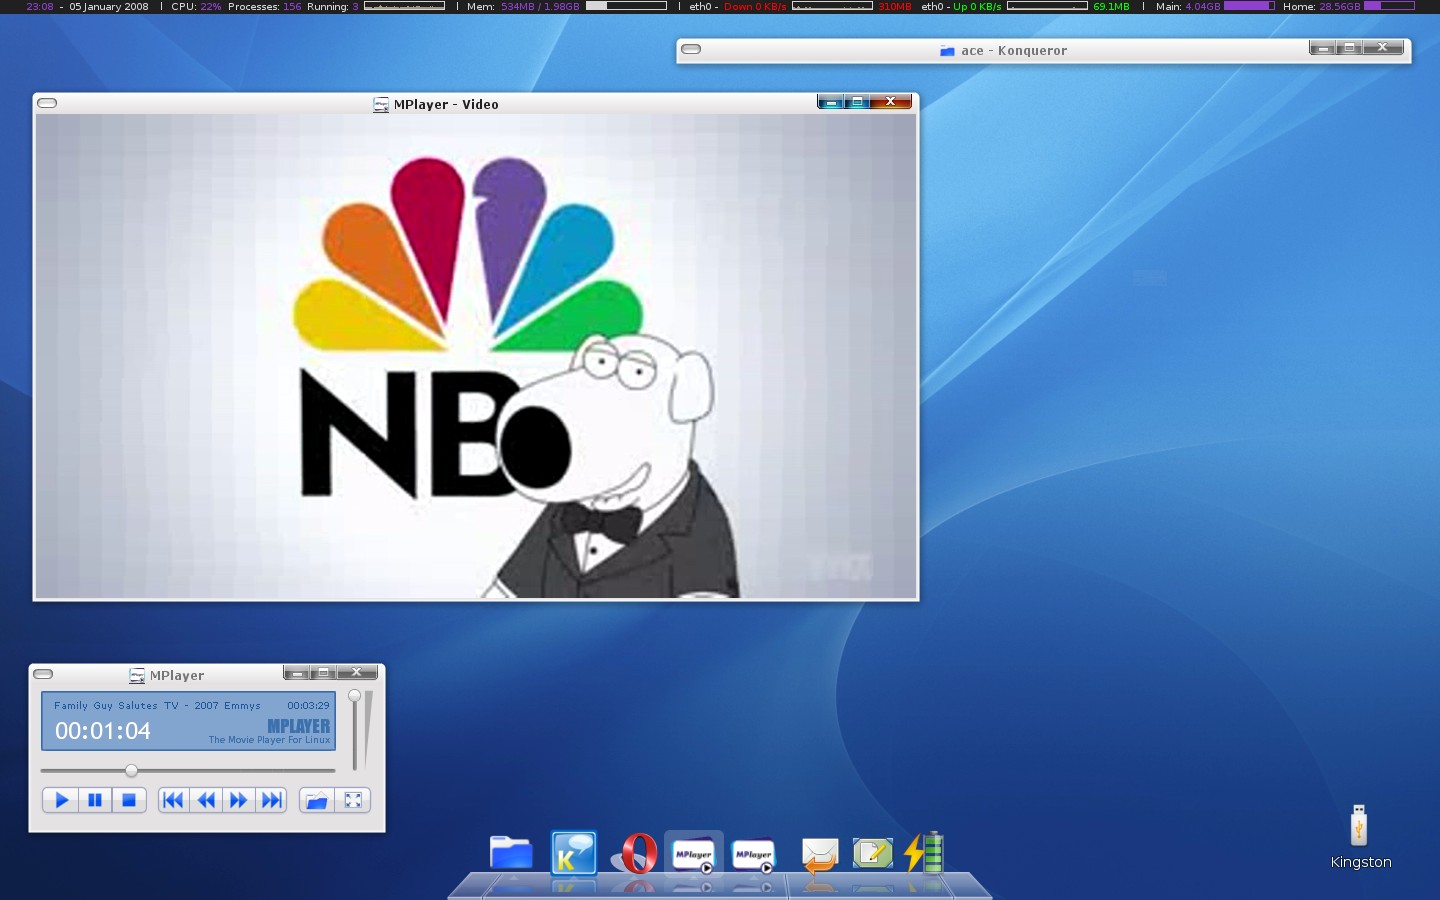Viewport: 1440px width, 900px height.
Task: Maximize the MPlayer - Video window
Action: [857, 101]
